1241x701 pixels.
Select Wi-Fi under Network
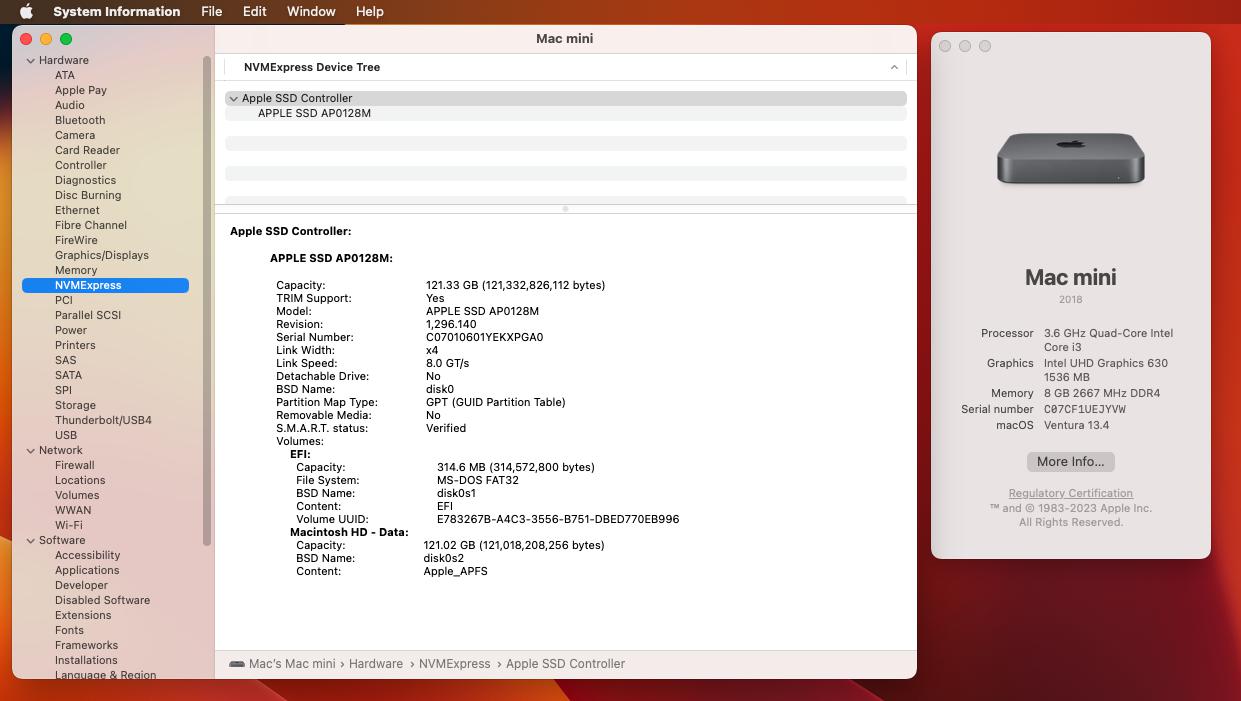[x=69, y=525]
